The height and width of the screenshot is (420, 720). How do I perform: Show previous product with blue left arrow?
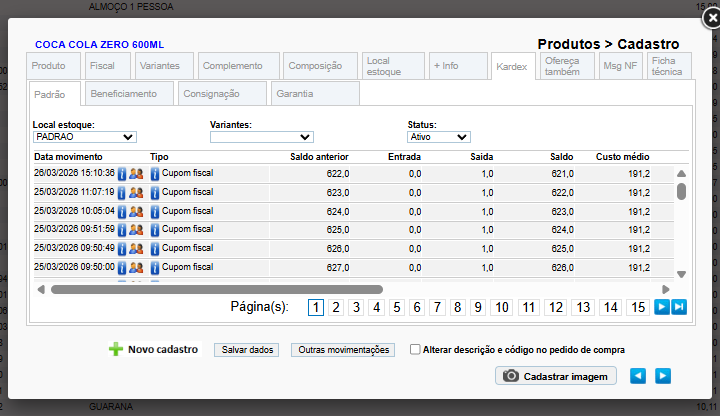point(638,376)
